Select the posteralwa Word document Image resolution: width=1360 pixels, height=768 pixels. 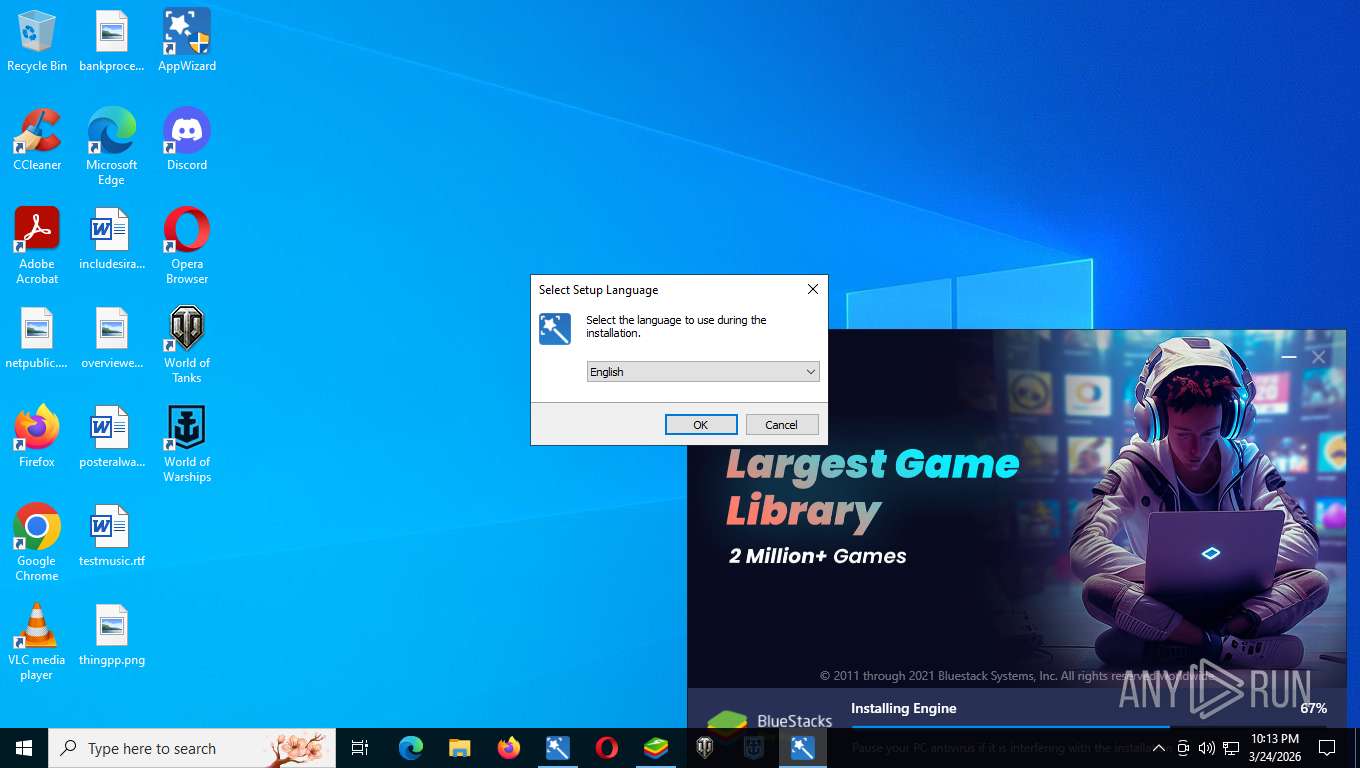pyautogui.click(x=112, y=437)
